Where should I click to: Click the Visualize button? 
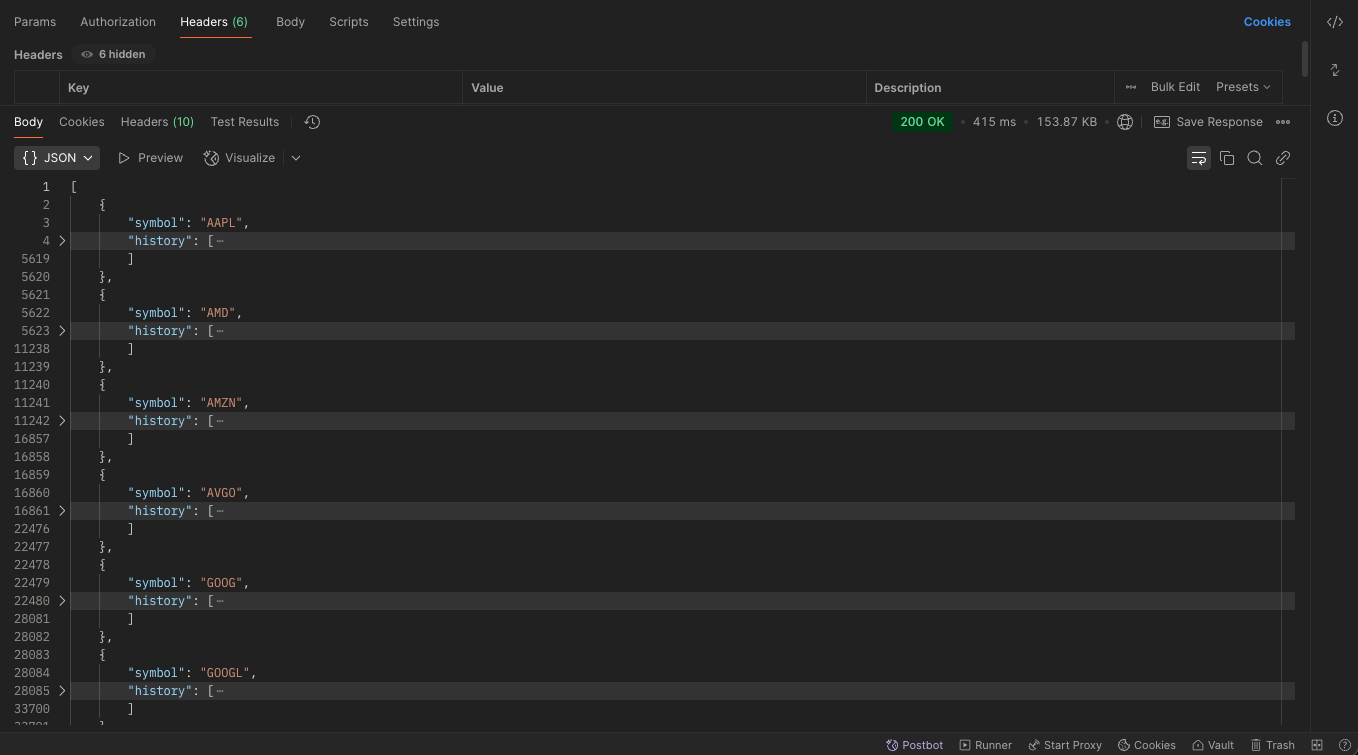(x=239, y=158)
